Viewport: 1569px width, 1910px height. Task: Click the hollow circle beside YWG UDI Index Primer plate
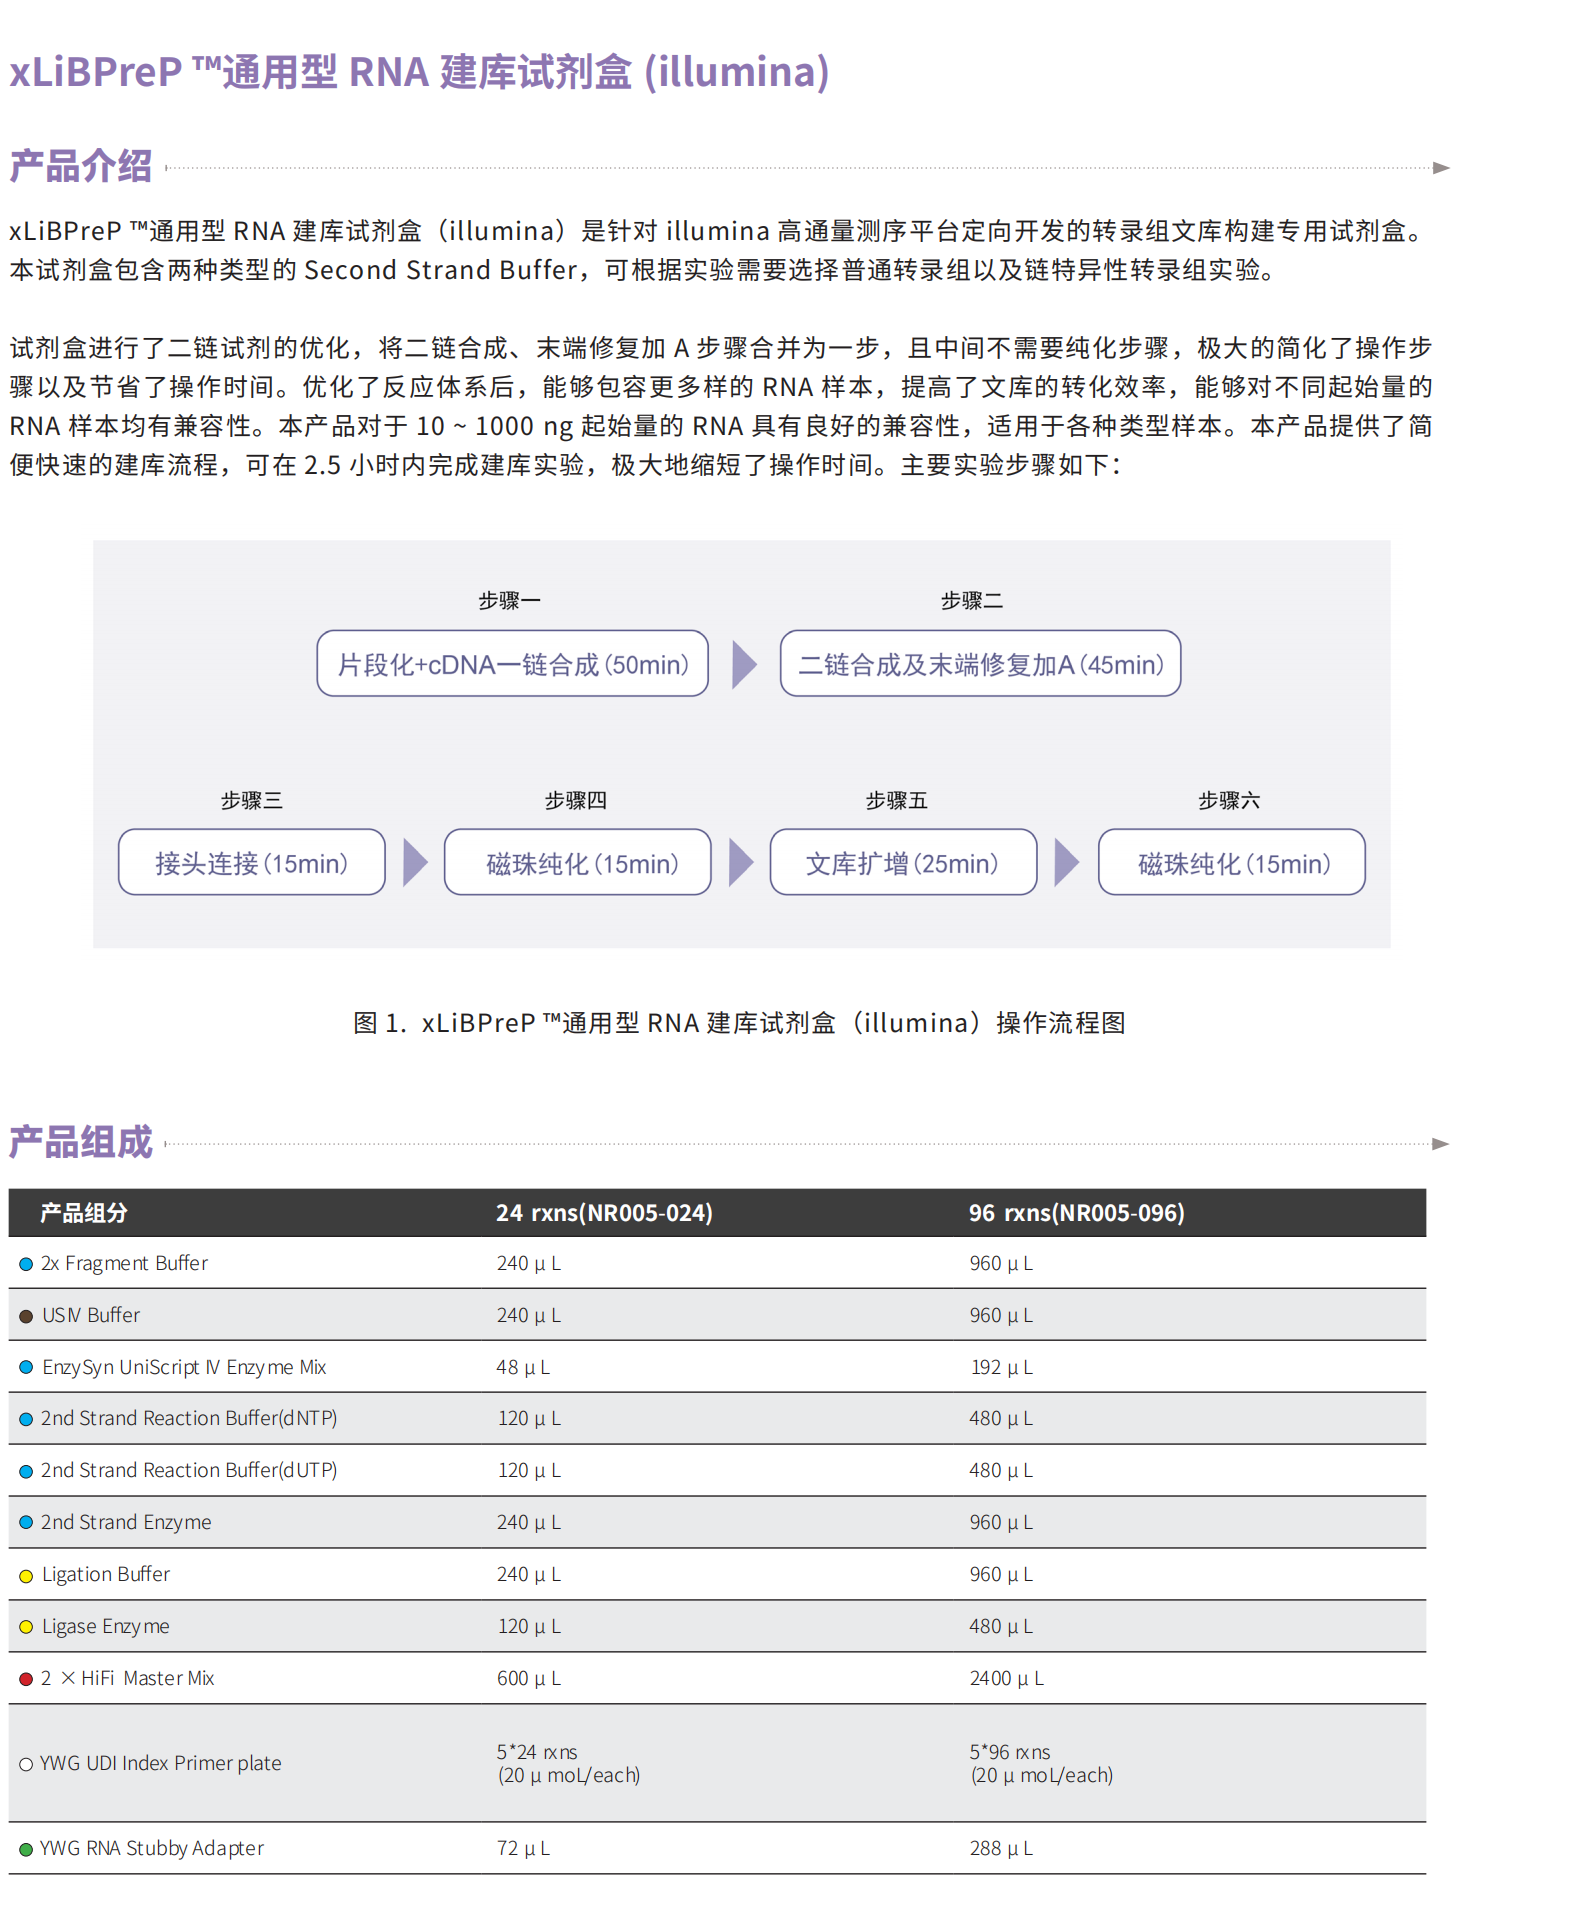[x=26, y=1764]
